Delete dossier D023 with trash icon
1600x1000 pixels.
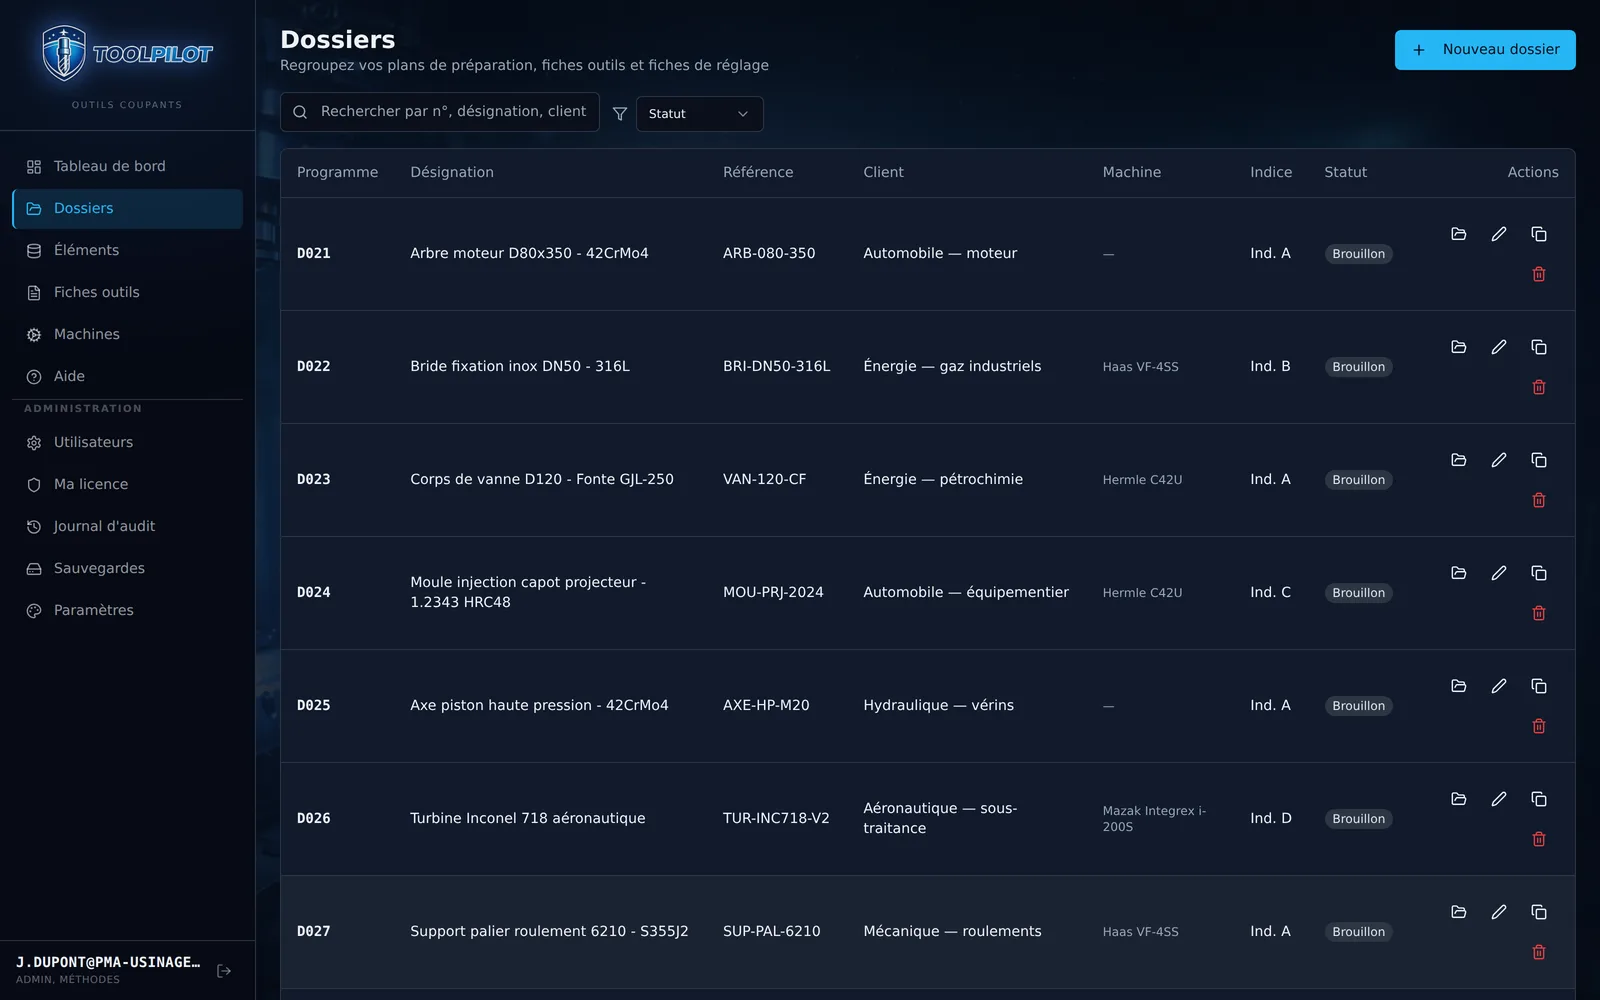pyautogui.click(x=1539, y=500)
